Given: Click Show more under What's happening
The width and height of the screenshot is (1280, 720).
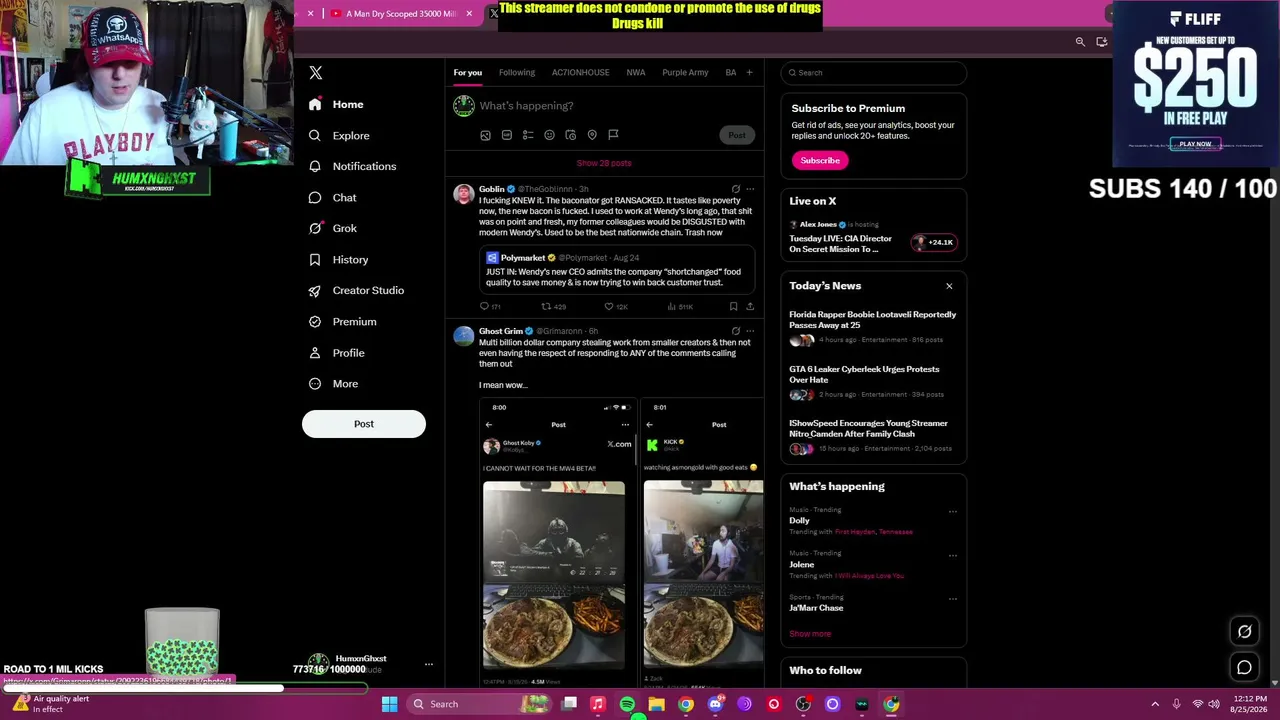Looking at the screenshot, I should pyautogui.click(x=810, y=634).
